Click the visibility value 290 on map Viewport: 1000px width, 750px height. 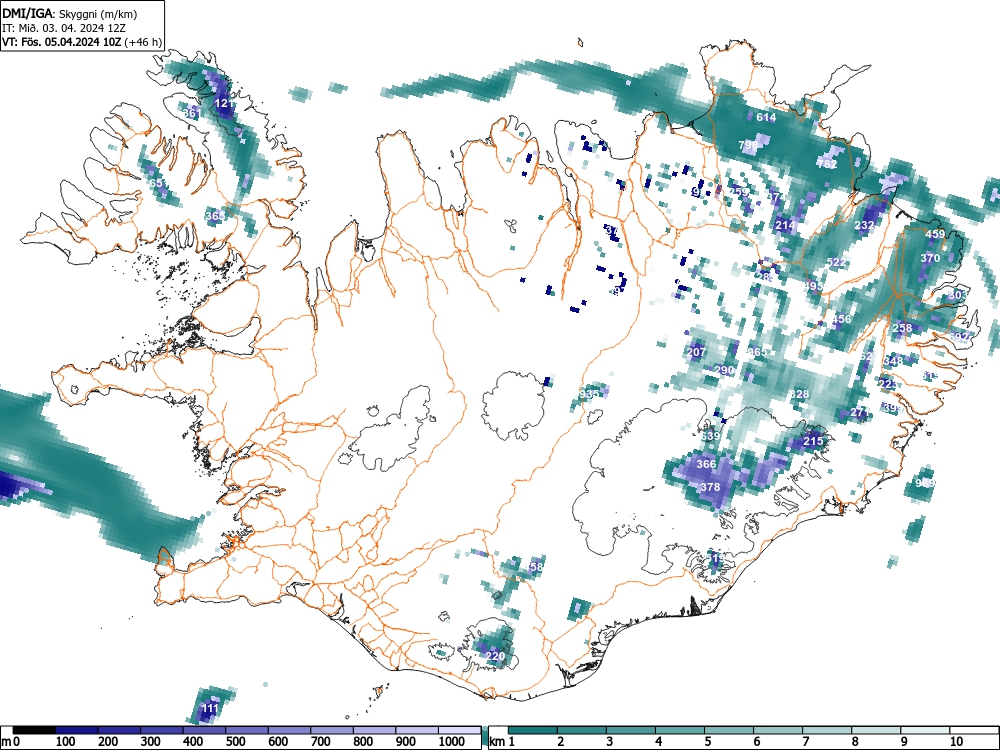[x=724, y=371]
